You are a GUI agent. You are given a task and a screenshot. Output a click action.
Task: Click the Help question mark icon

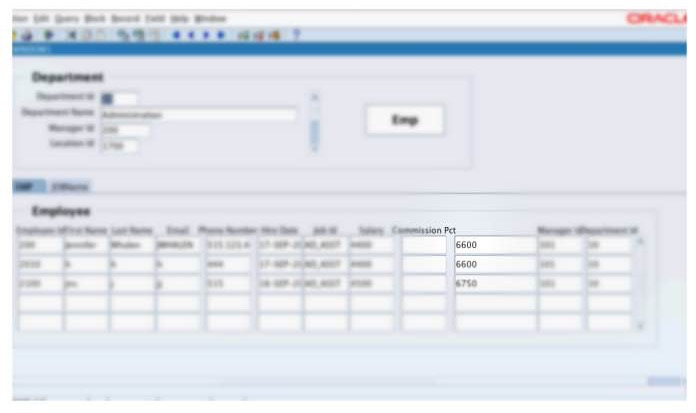click(x=297, y=34)
